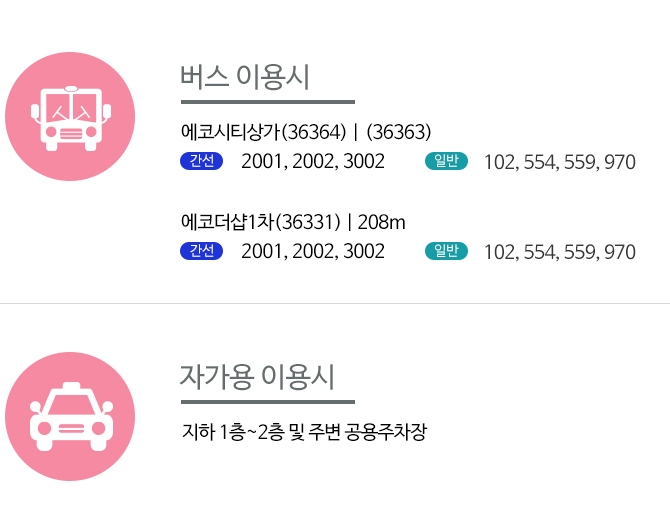Click the 지하 1층~2층 parking information text
Image resolution: width=670 pixels, height=530 pixels.
click(304, 432)
